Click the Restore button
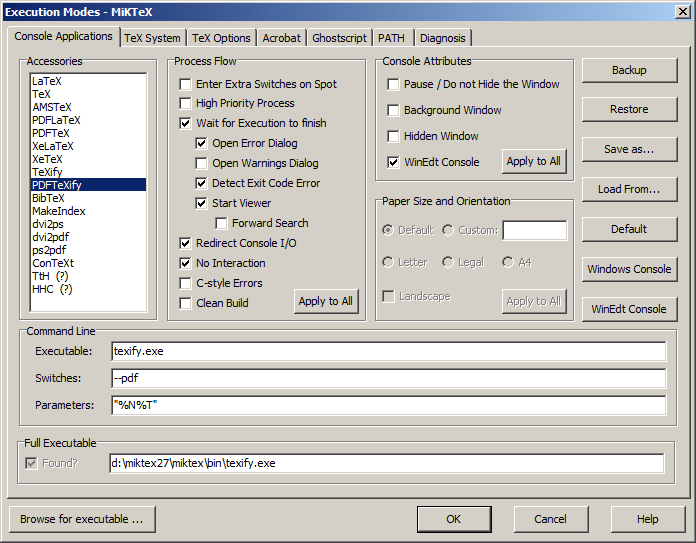 pyautogui.click(x=629, y=109)
